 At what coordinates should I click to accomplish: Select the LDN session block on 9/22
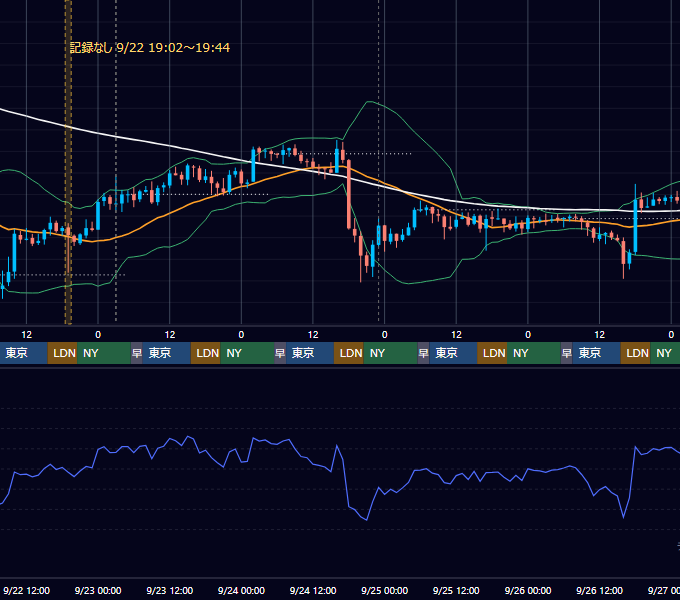point(62,353)
